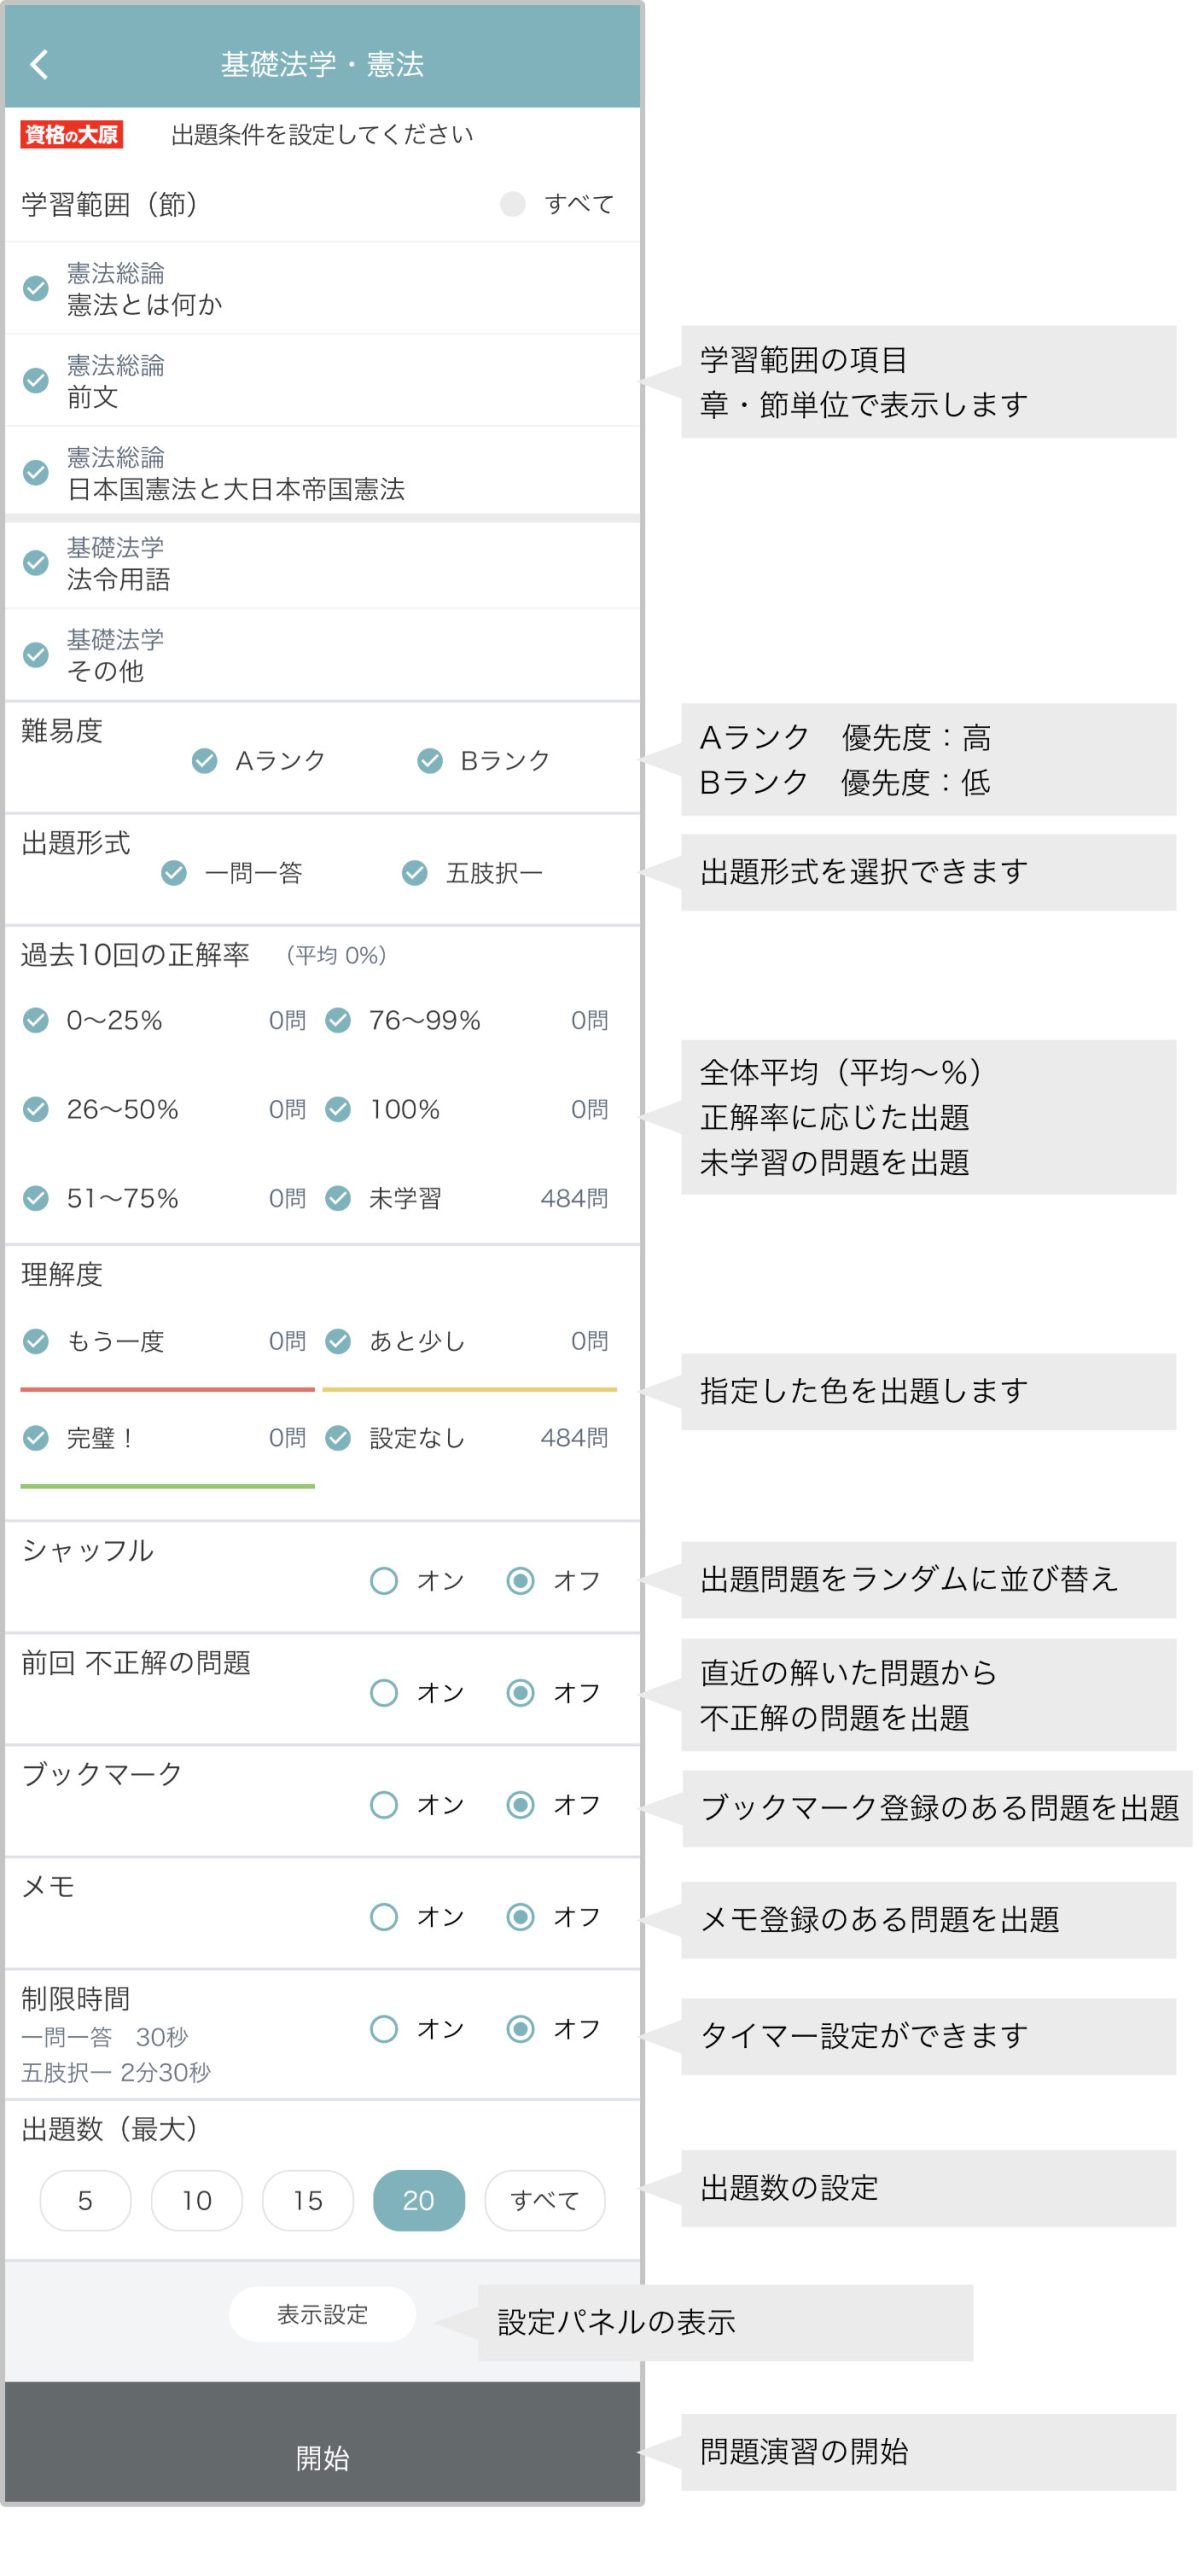
Task: Click the 資格の大原 logo
Action: 71,134
